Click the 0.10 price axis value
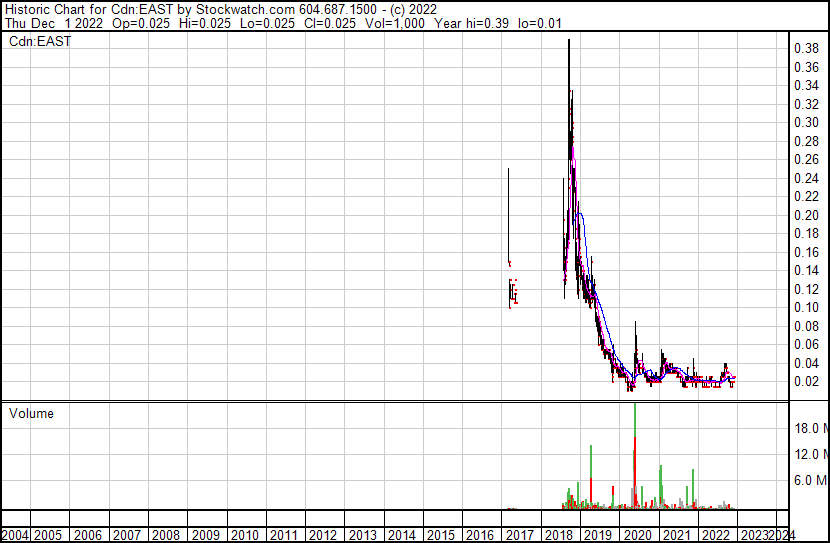830x543 pixels. (x=806, y=307)
